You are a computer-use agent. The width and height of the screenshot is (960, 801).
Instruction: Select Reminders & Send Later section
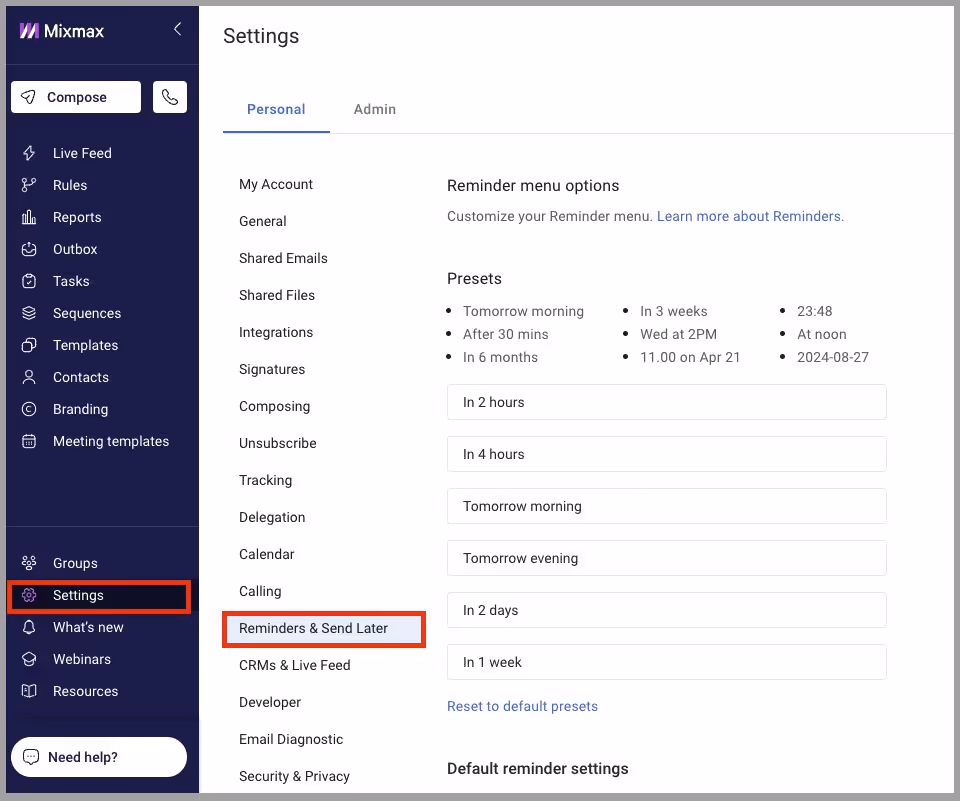[x=324, y=628]
